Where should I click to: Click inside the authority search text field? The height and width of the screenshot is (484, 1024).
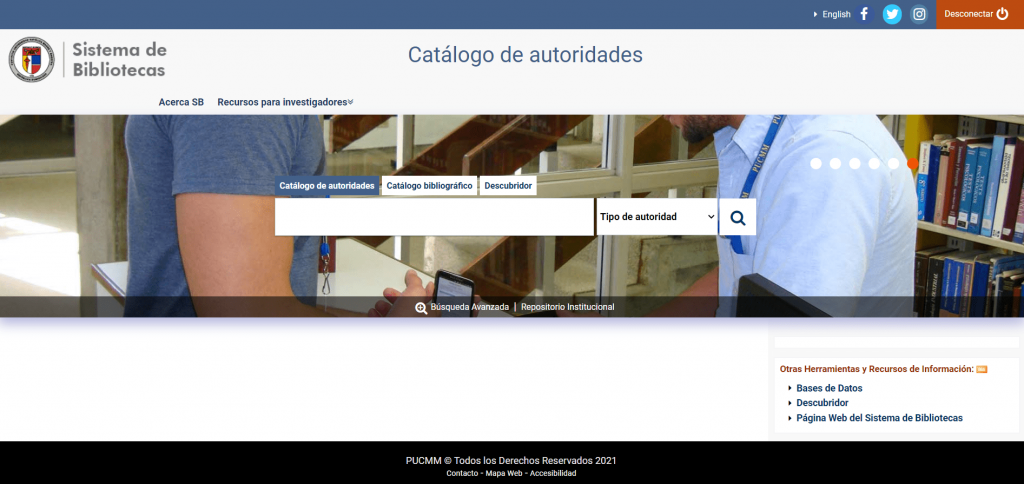tap(434, 217)
